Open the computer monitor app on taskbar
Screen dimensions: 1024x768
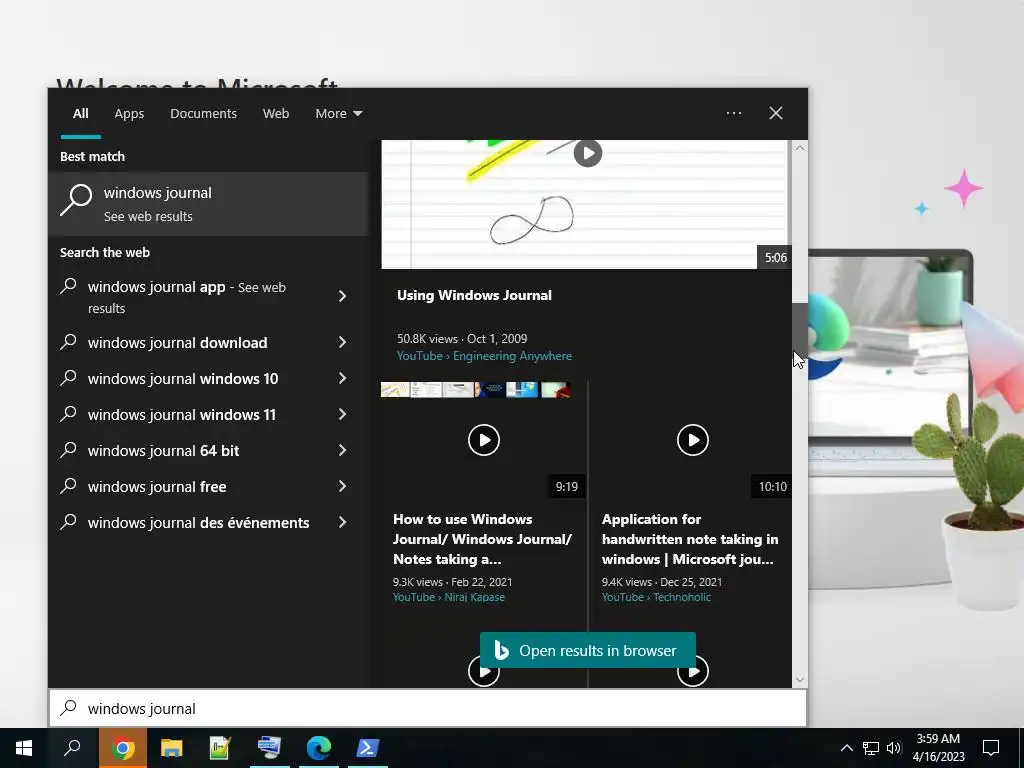(x=269, y=748)
